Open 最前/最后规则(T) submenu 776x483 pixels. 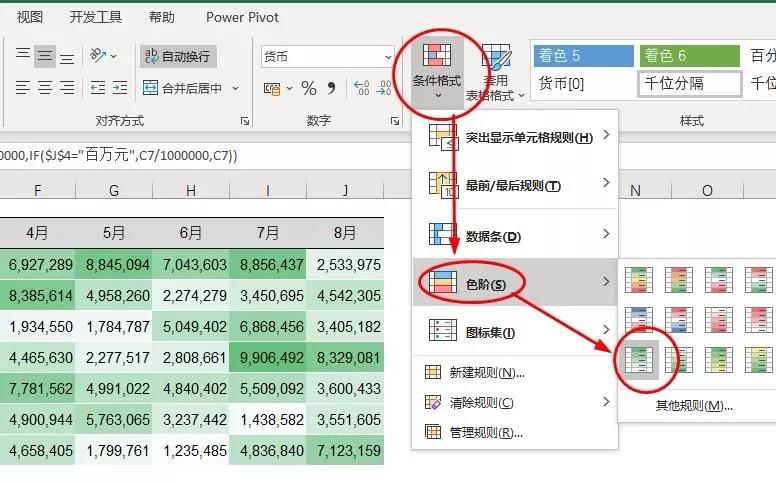515,185
